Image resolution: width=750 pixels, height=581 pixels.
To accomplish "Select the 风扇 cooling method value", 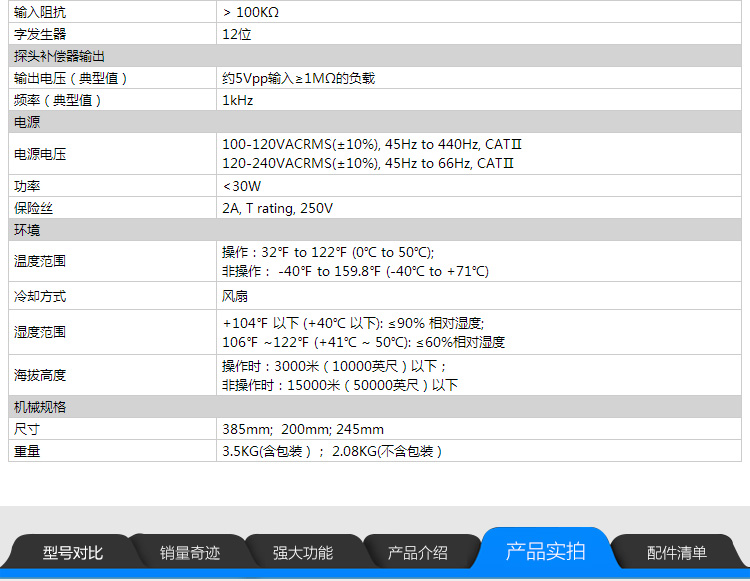I will 235,297.
